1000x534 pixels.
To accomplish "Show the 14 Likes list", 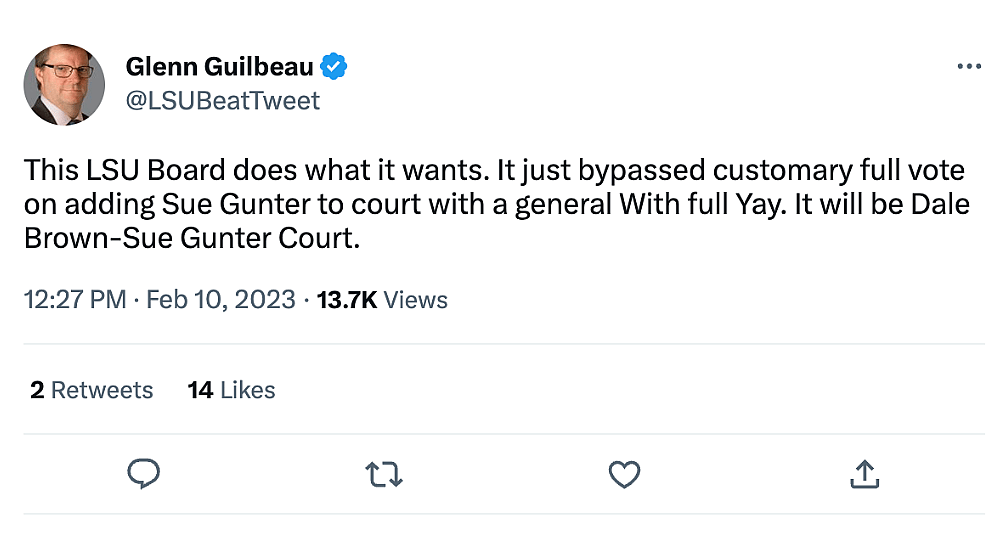I will [x=231, y=390].
